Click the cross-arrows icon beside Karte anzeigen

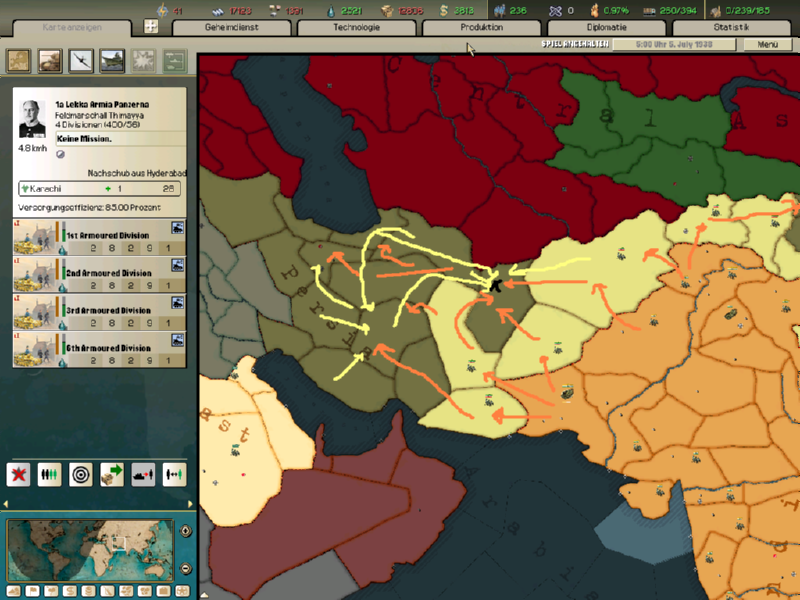pyautogui.click(x=151, y=26)
